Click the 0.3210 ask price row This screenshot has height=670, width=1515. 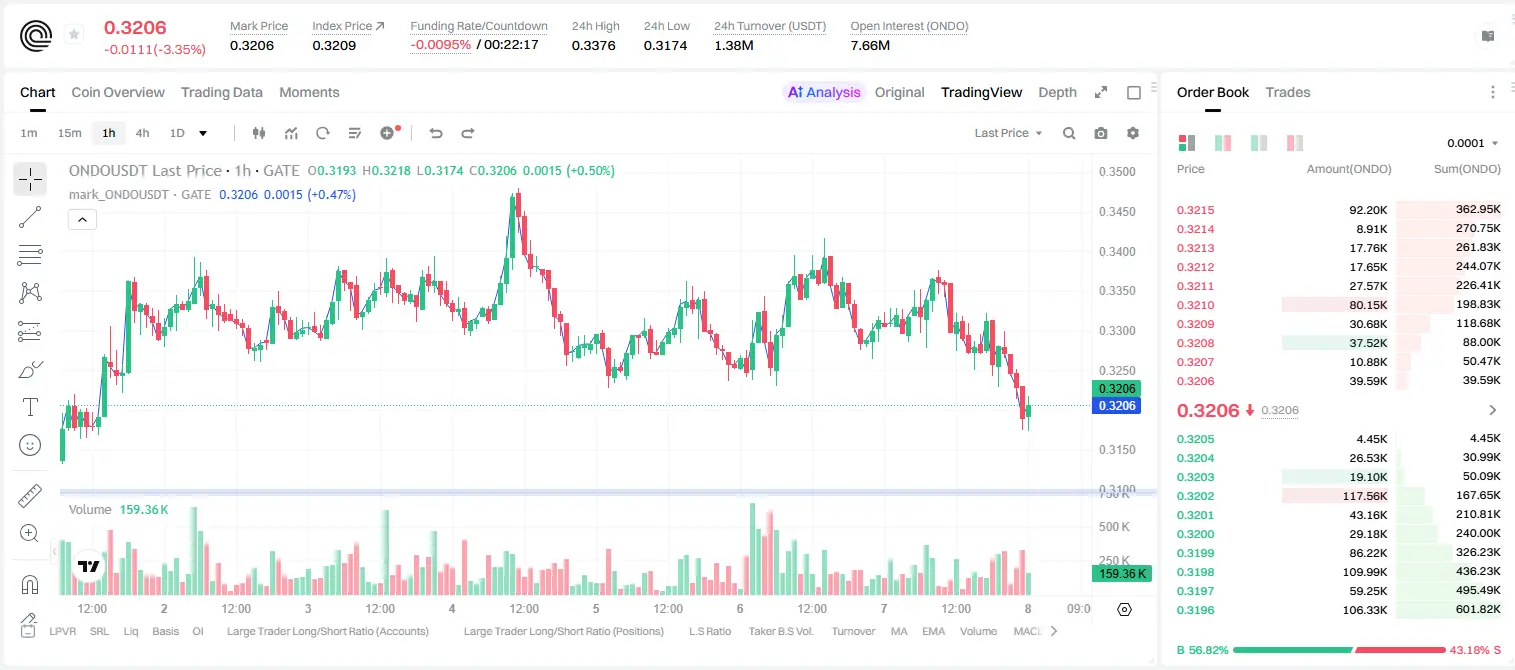[1339, 304]
